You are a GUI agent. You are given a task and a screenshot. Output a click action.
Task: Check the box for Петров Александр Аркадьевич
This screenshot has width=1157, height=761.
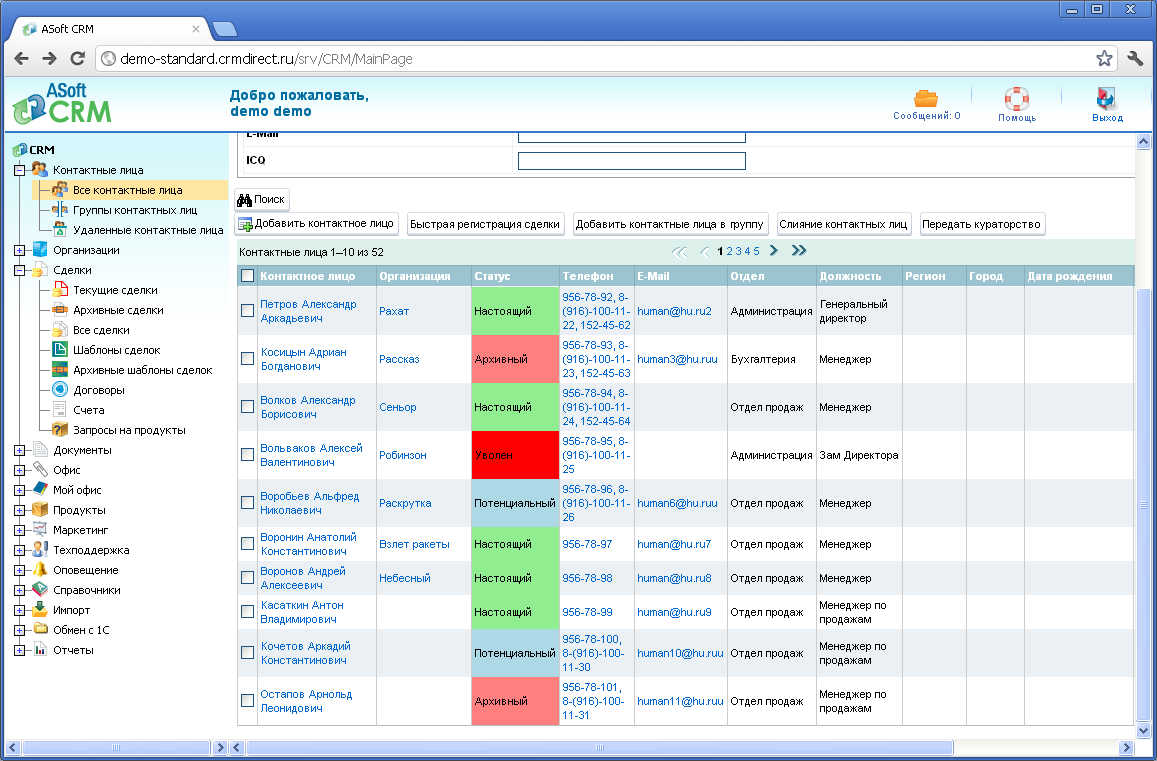(x=247, y=311)
